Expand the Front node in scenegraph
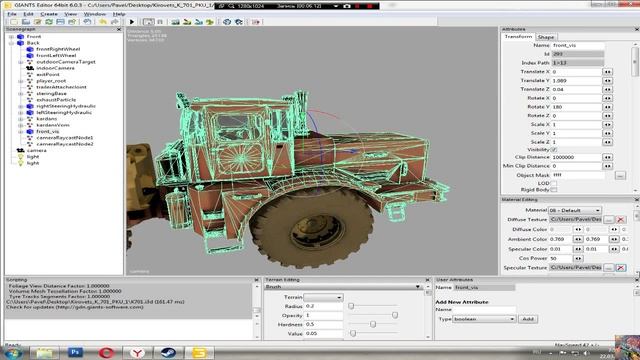Screen dimensions: 640x360 [x=11, y=37]
